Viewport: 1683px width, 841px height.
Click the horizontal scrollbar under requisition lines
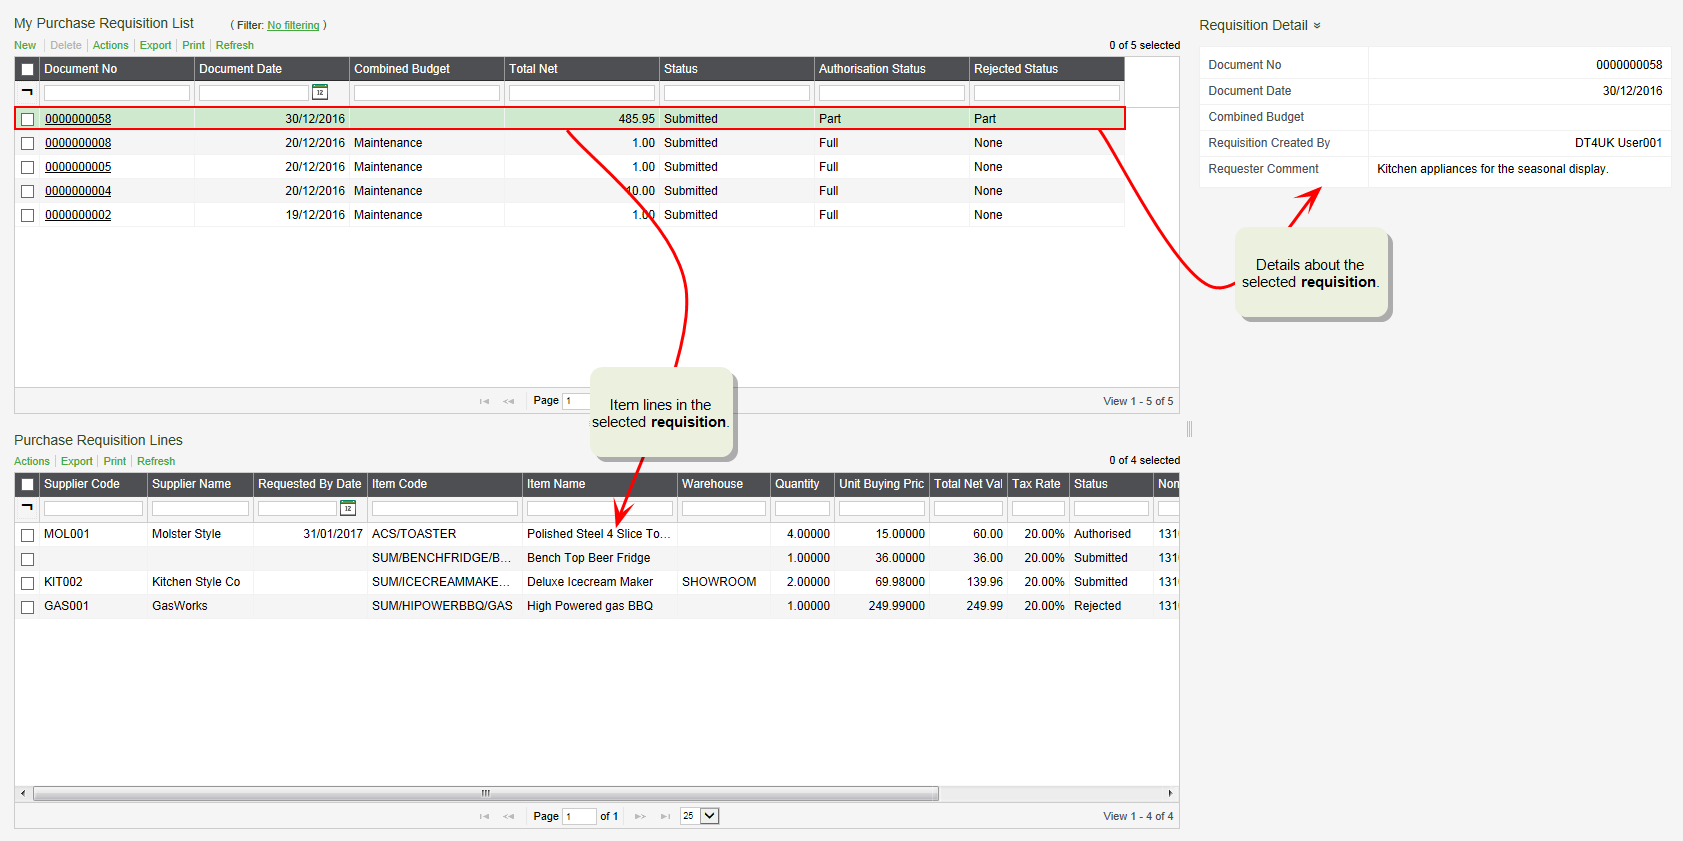pos(485,793)
